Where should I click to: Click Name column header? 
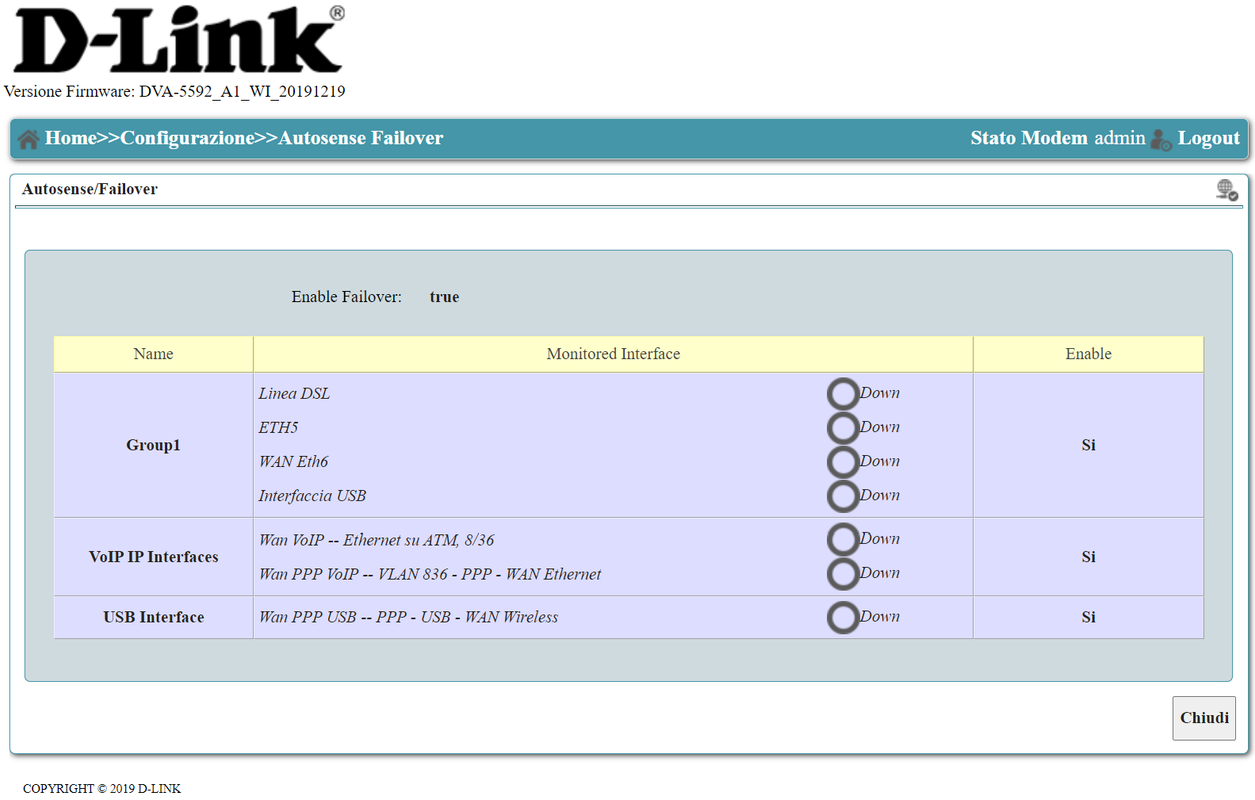point(153,354)
